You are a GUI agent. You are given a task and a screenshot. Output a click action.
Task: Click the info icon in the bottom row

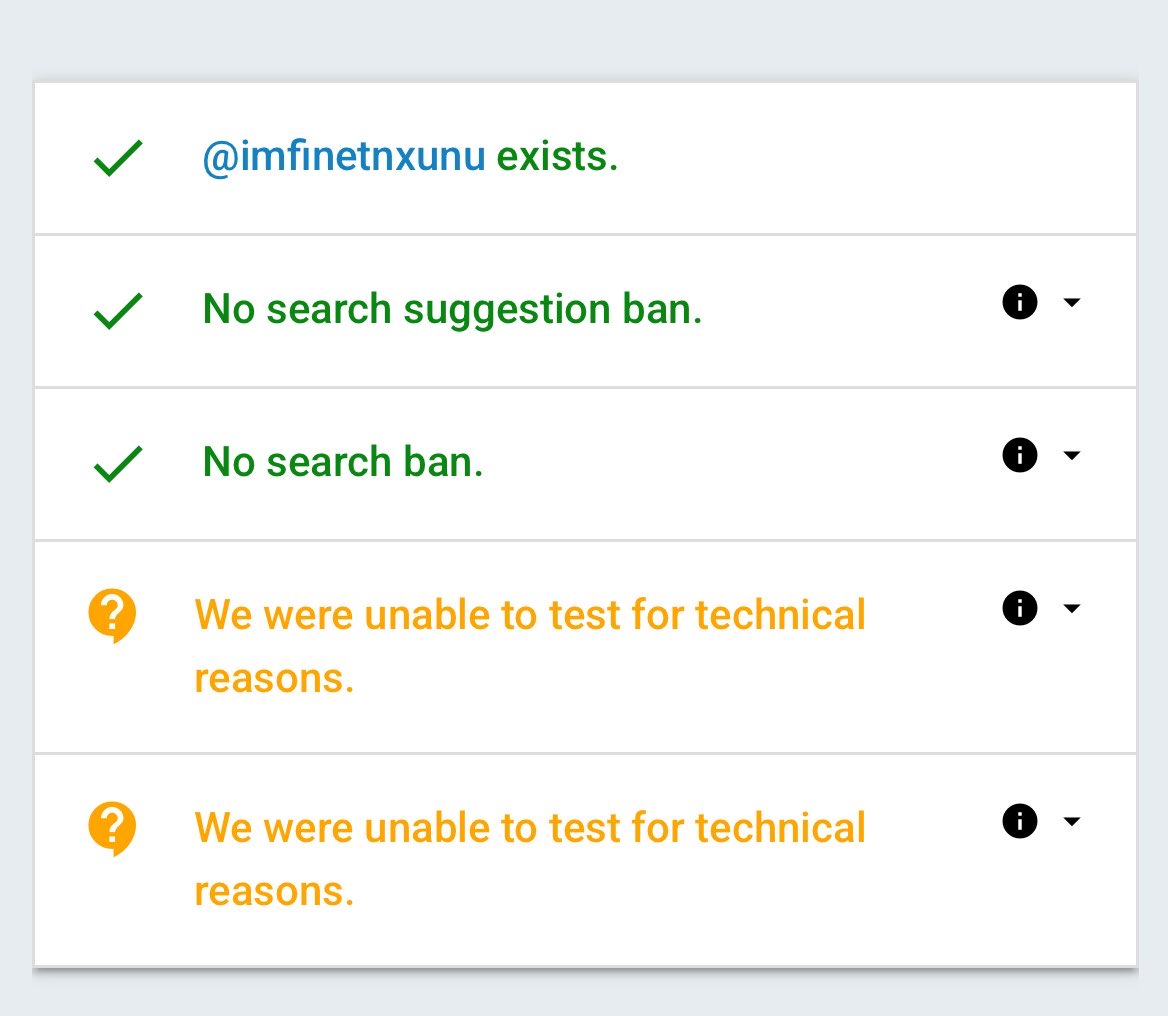[x=1019, y=821]
